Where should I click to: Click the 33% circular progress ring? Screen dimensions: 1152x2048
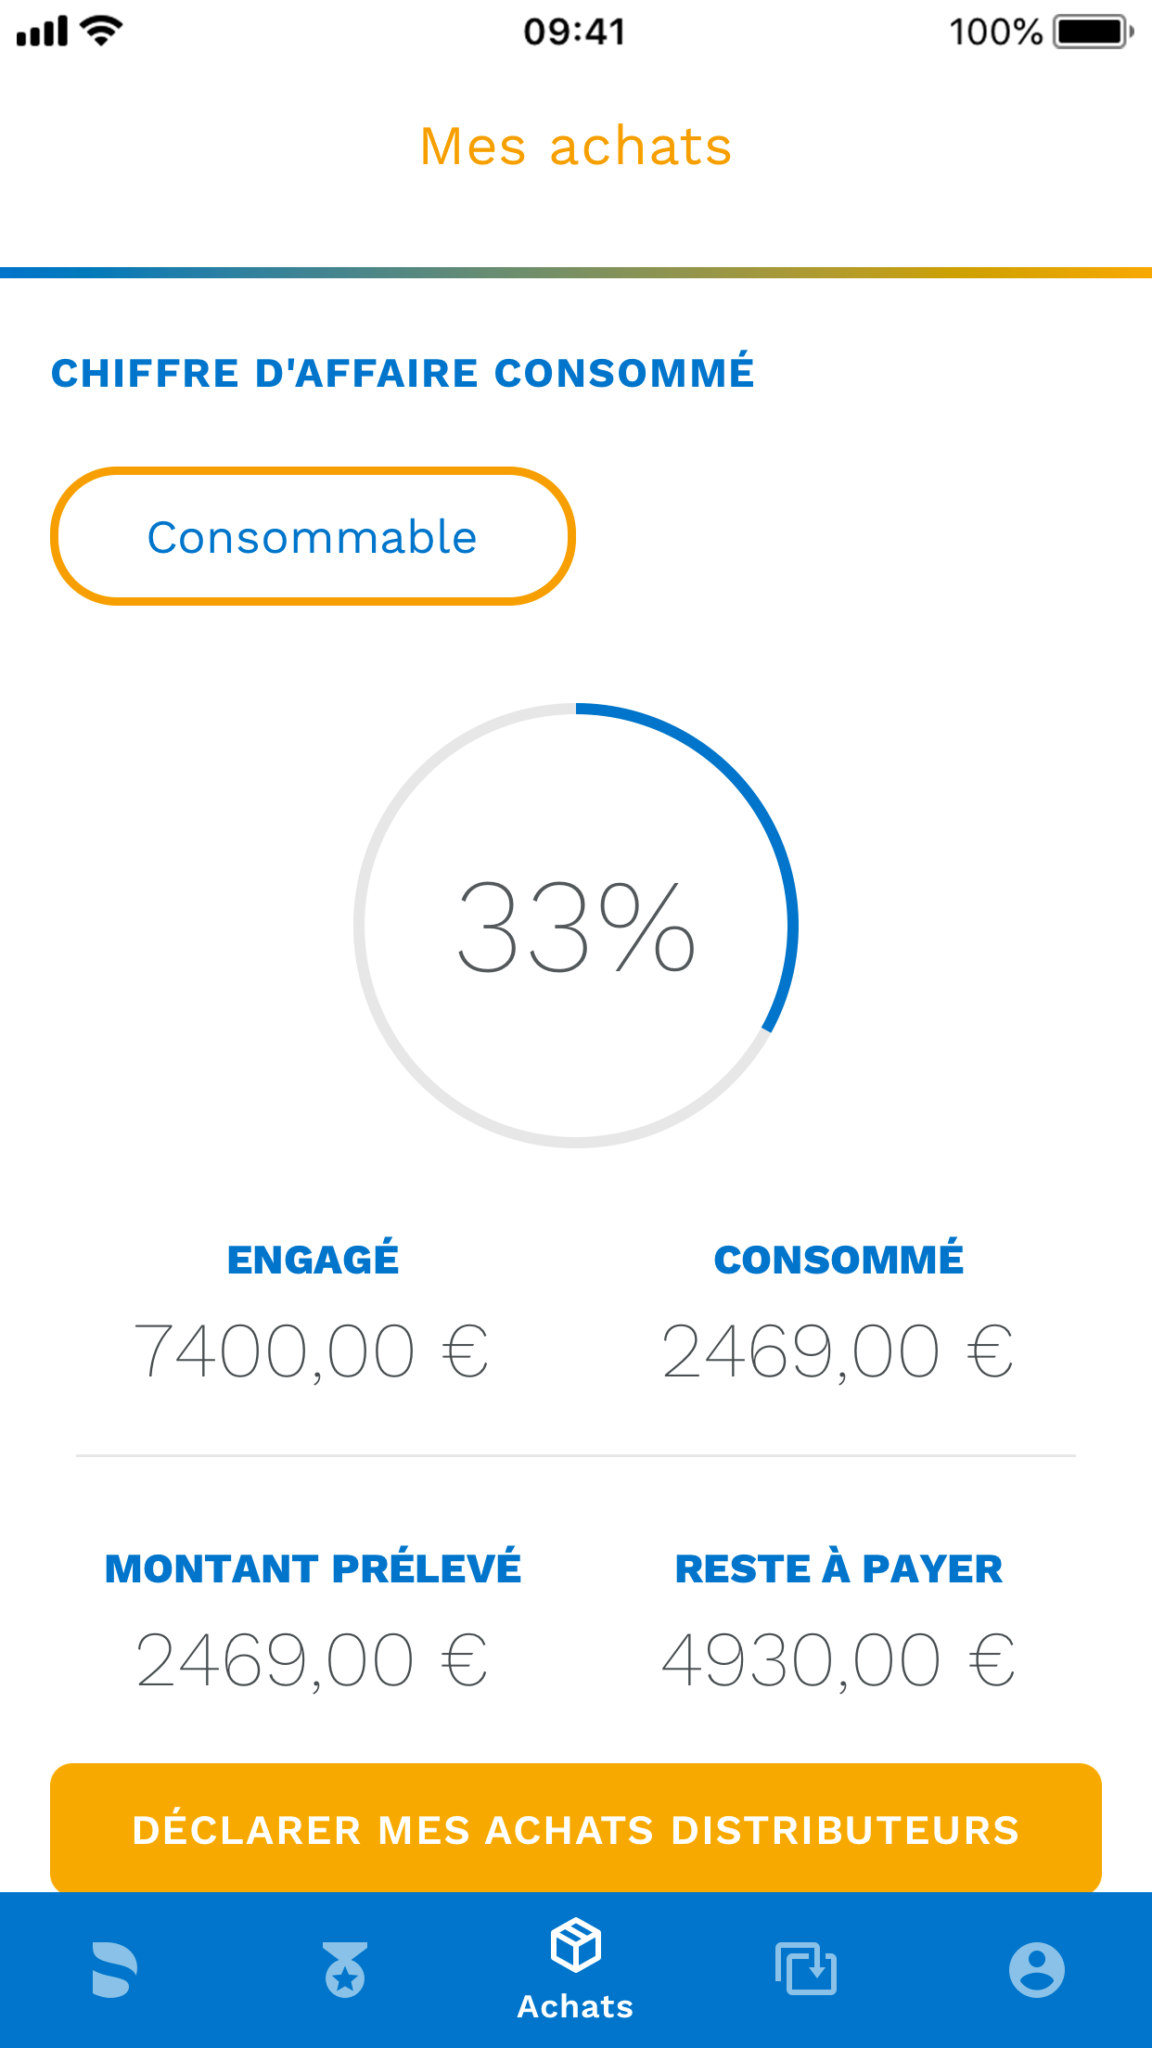coord(576,925)
